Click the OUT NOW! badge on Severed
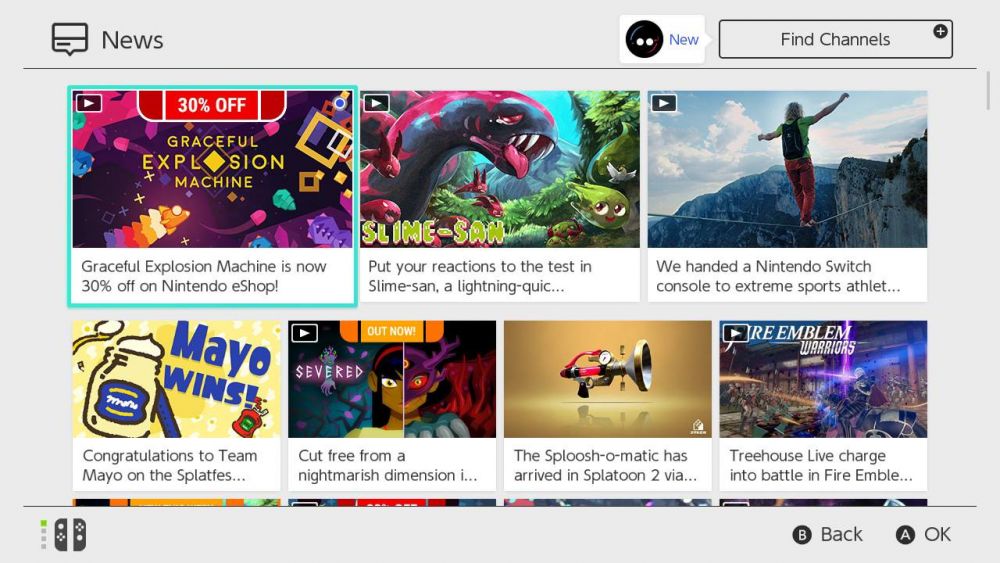Screen dimensions: 1000x563 pos(392,331)
